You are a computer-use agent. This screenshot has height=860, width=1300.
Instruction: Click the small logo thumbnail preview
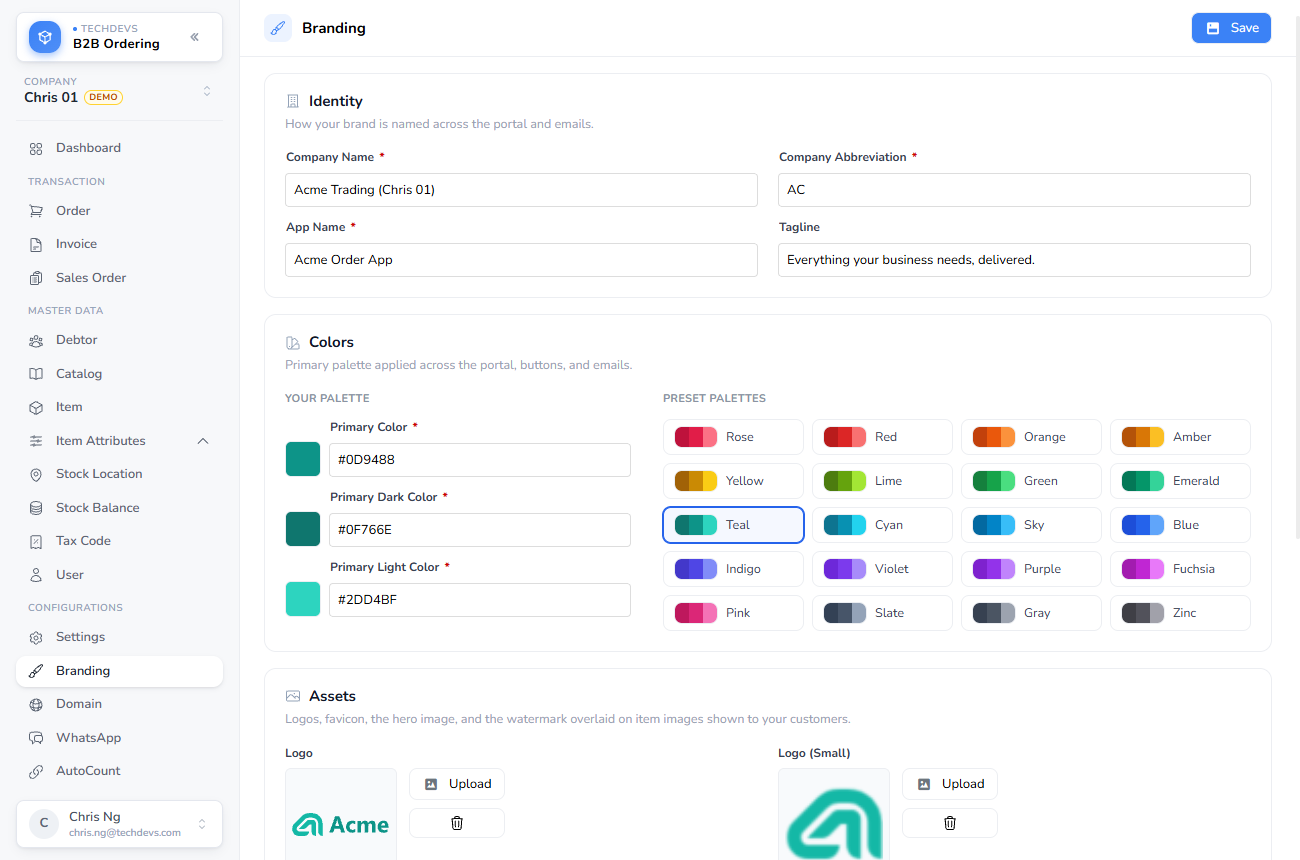[834, 814]
